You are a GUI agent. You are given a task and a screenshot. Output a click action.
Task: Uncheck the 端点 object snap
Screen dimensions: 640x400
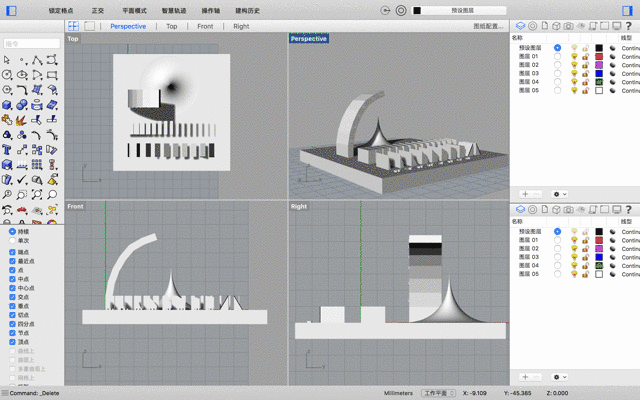point(12,252)
